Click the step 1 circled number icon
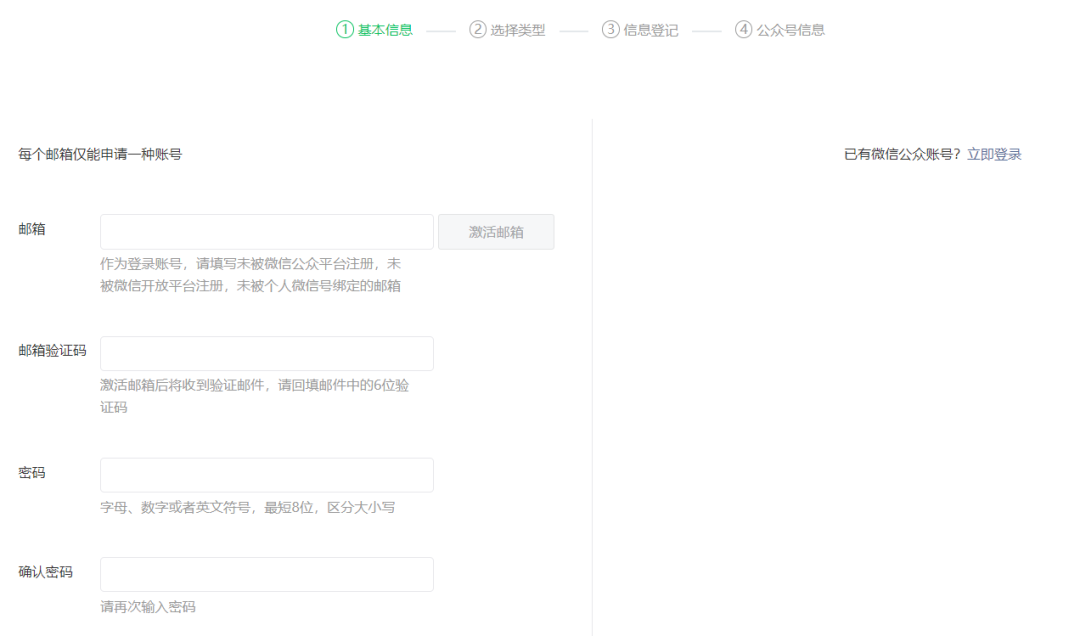Viewport: 1080px width, 636px height. pyautogui.click(x=345, y=30)
